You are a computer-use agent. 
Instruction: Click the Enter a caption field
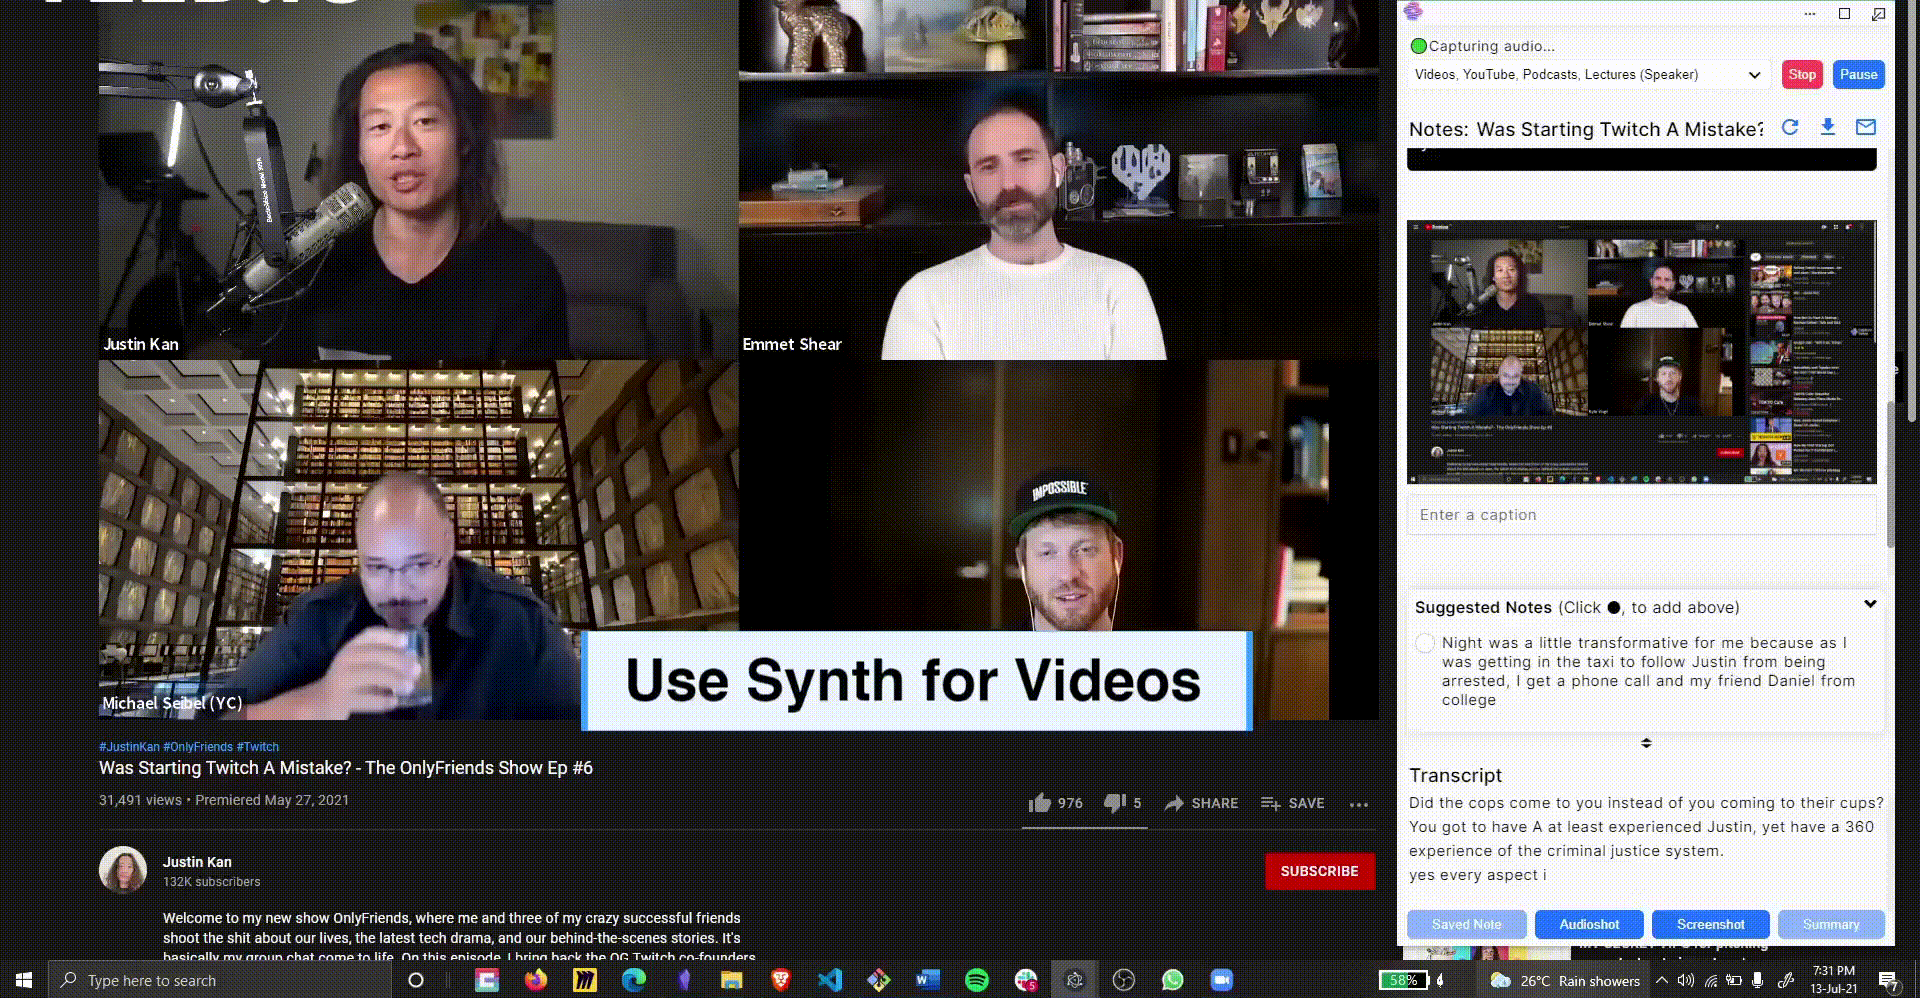click(x=1641, y=515)
